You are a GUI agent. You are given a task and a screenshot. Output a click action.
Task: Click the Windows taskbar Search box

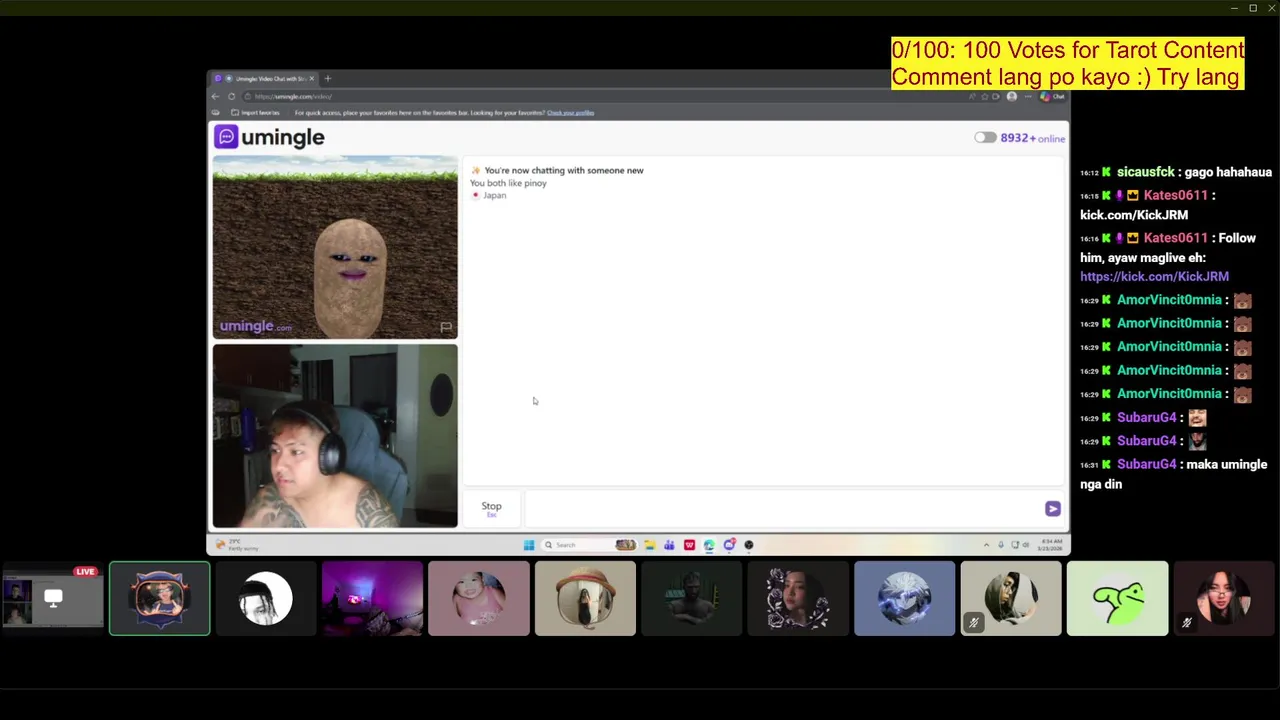(590, 545)
